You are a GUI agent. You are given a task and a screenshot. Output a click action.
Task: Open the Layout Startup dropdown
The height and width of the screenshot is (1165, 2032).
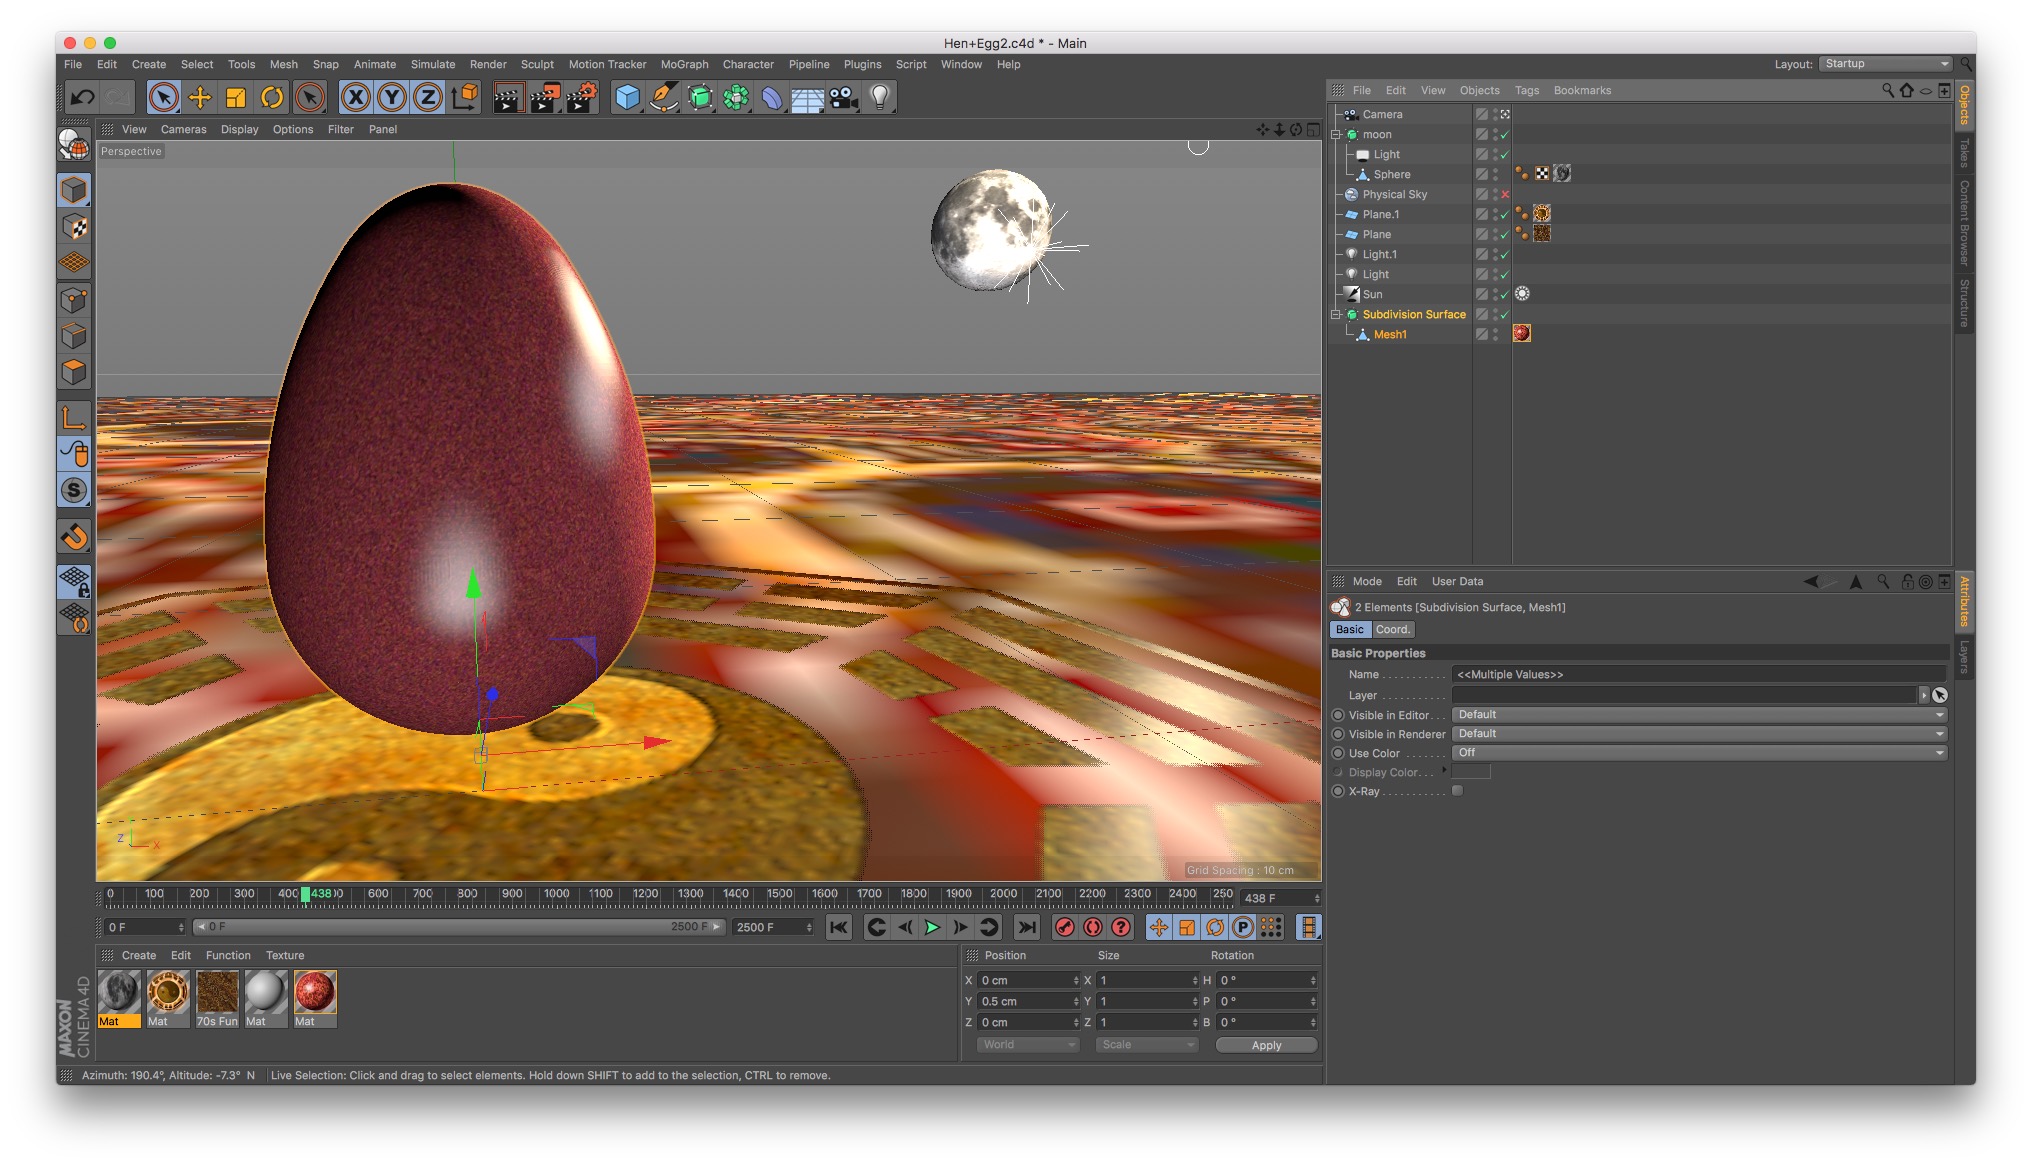[x=1885, y=64]
